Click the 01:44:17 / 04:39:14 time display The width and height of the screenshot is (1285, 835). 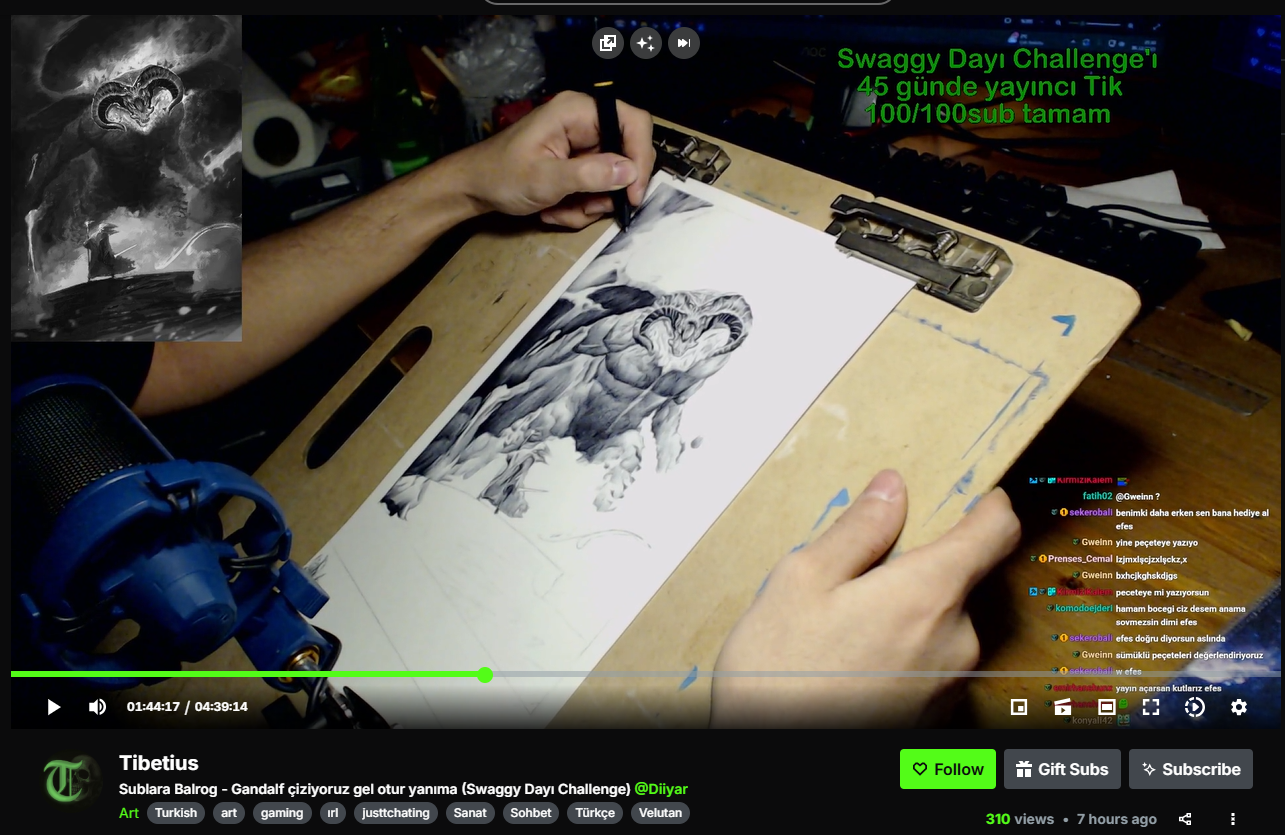[187, 707]
